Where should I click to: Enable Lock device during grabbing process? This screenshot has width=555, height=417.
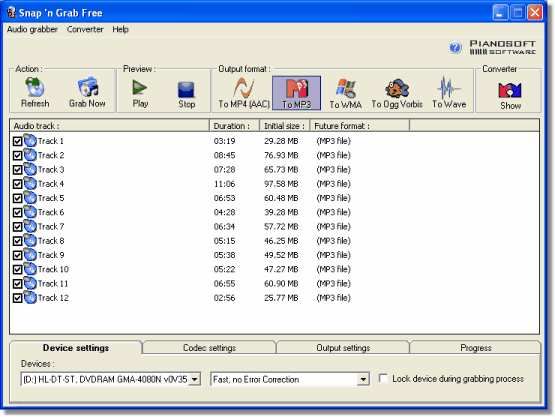click(x=383, y=378)
